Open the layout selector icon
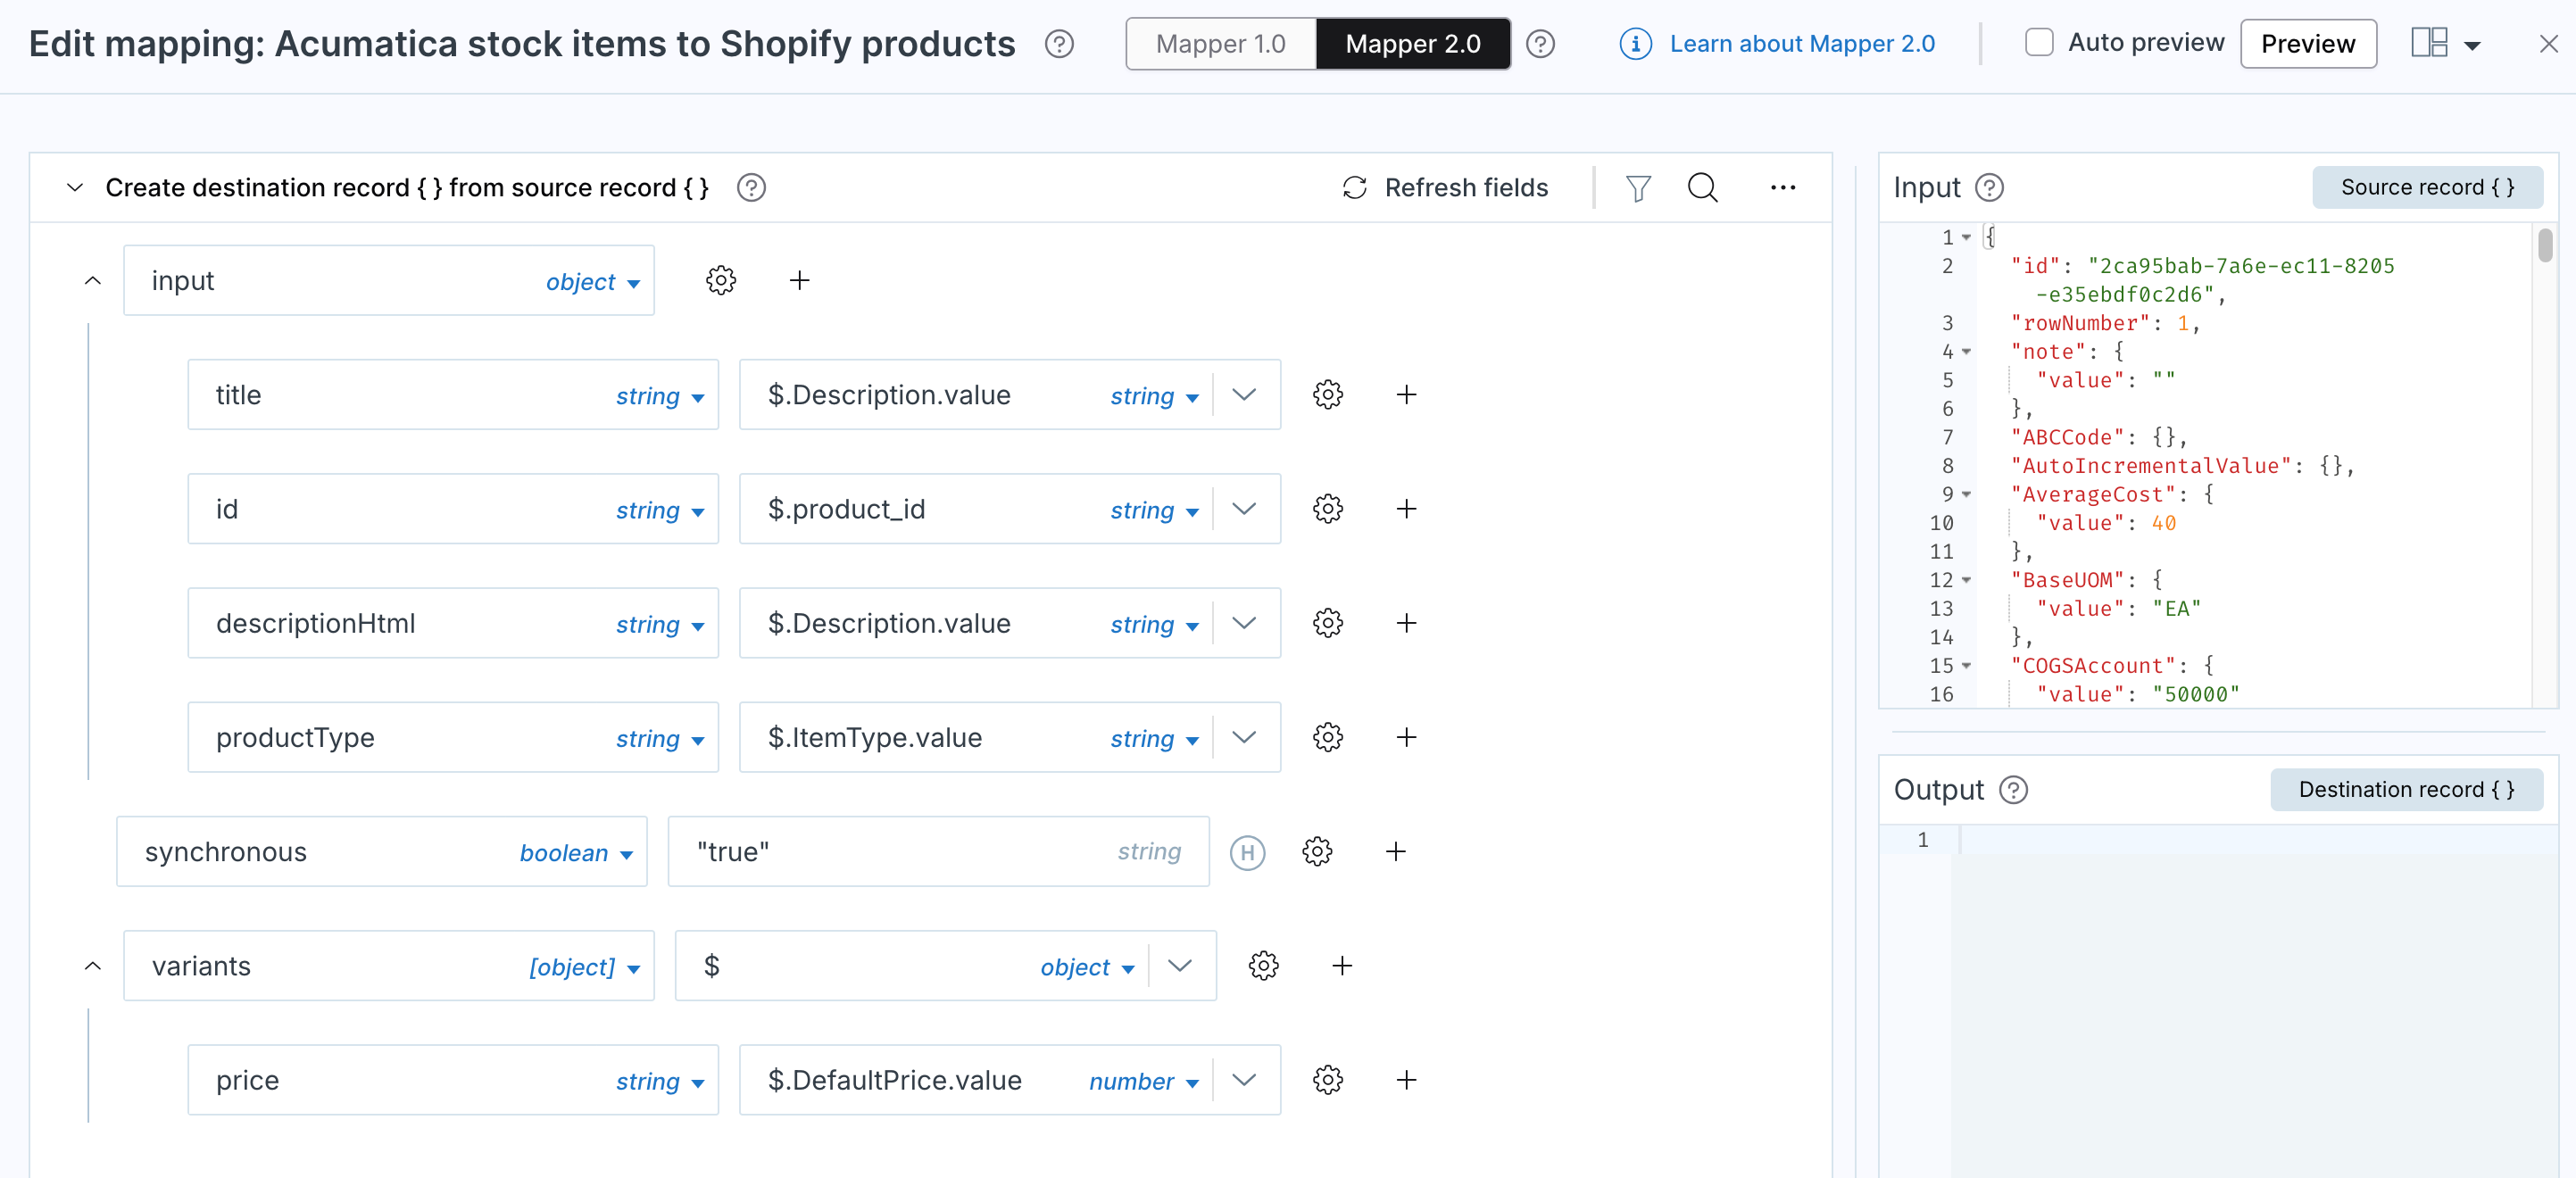Image resolution: width=2576 pixels, height=1178 pixels. point(2429,43)
